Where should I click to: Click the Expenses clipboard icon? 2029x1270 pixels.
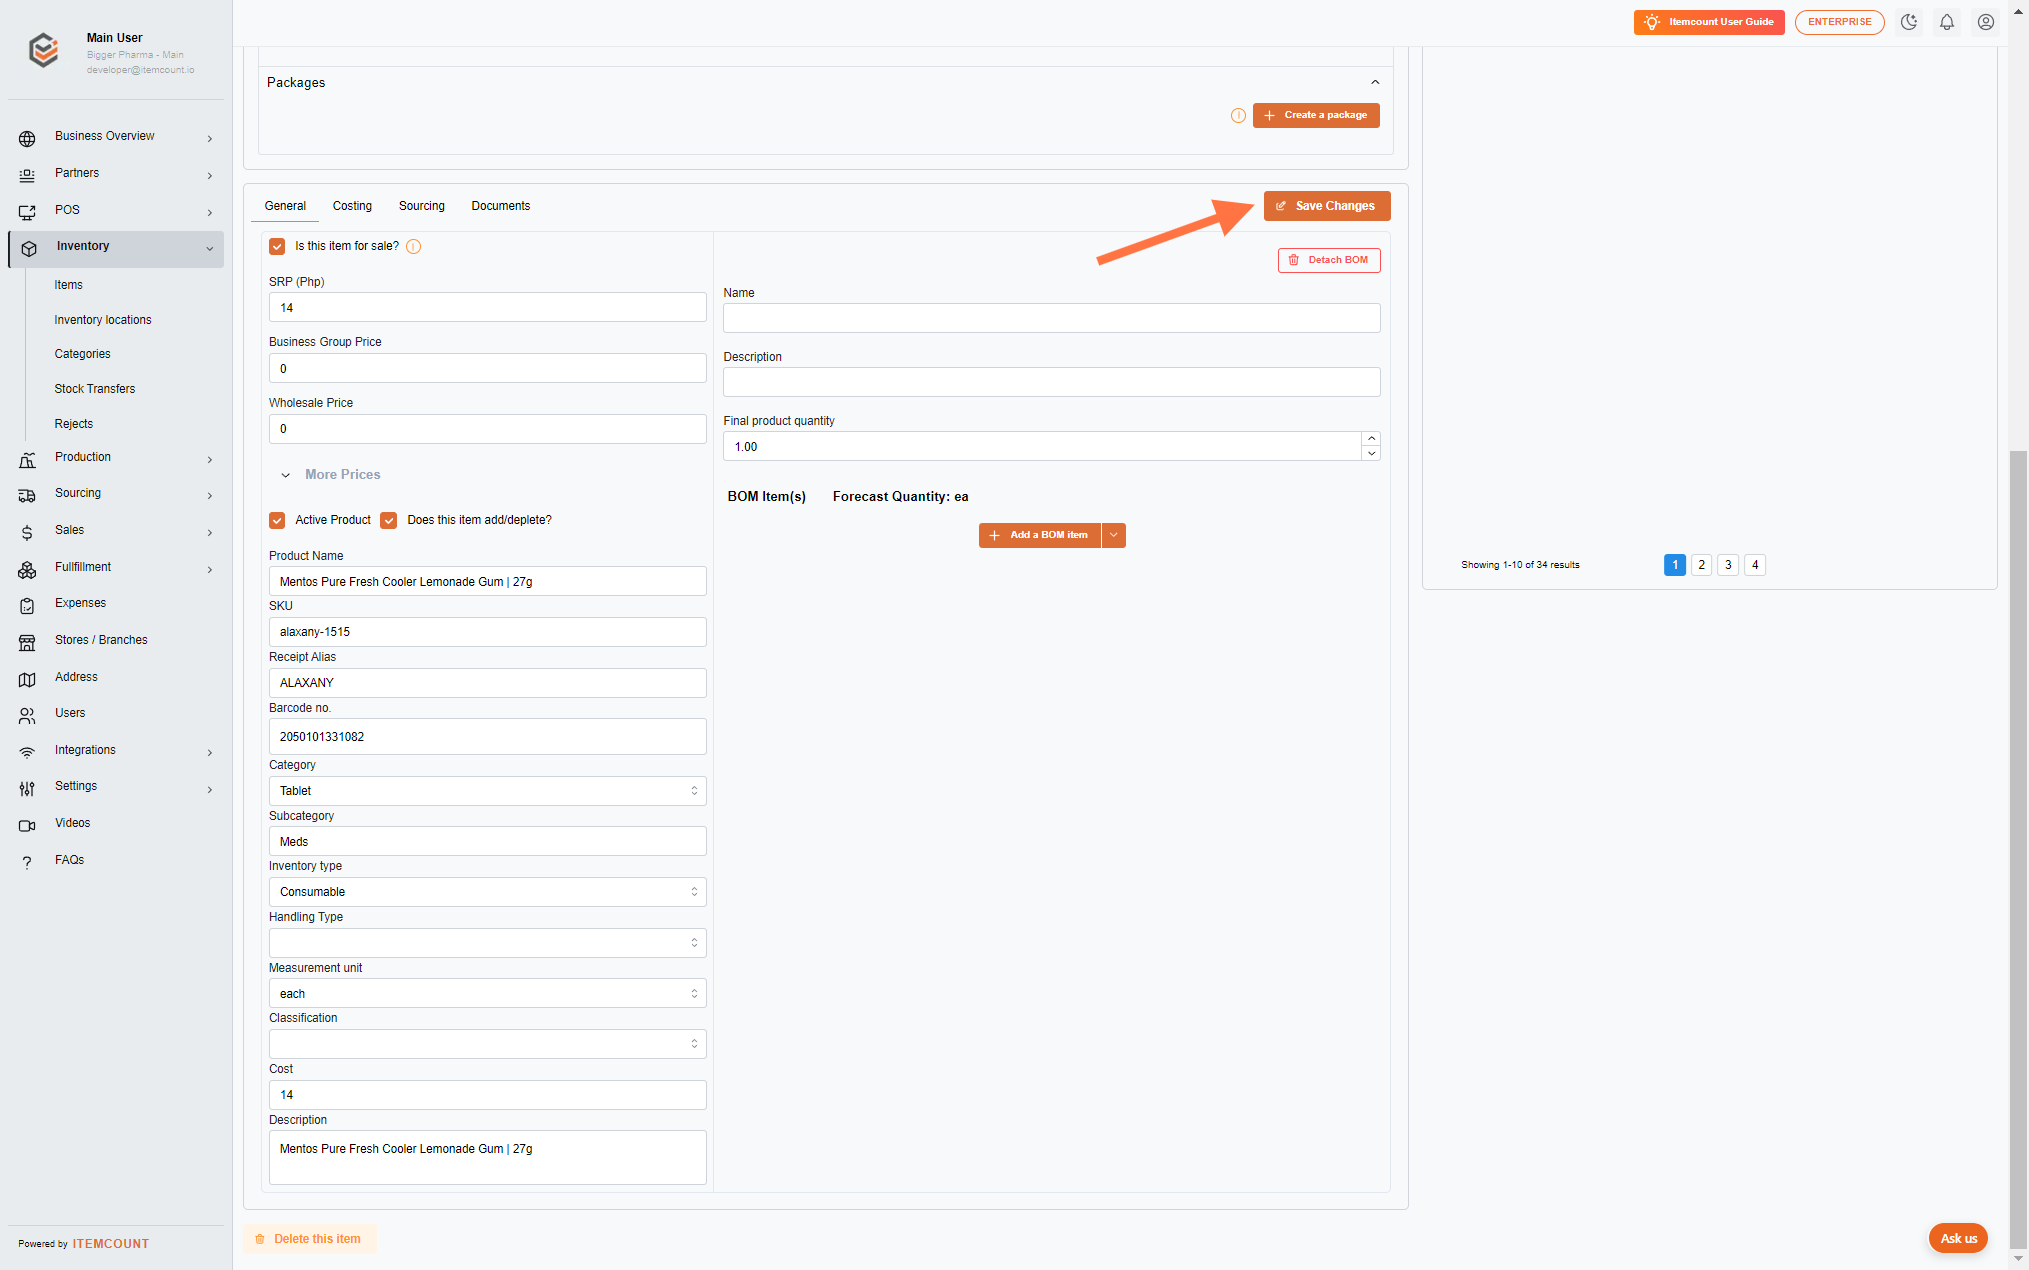click(x=27, y=605)
